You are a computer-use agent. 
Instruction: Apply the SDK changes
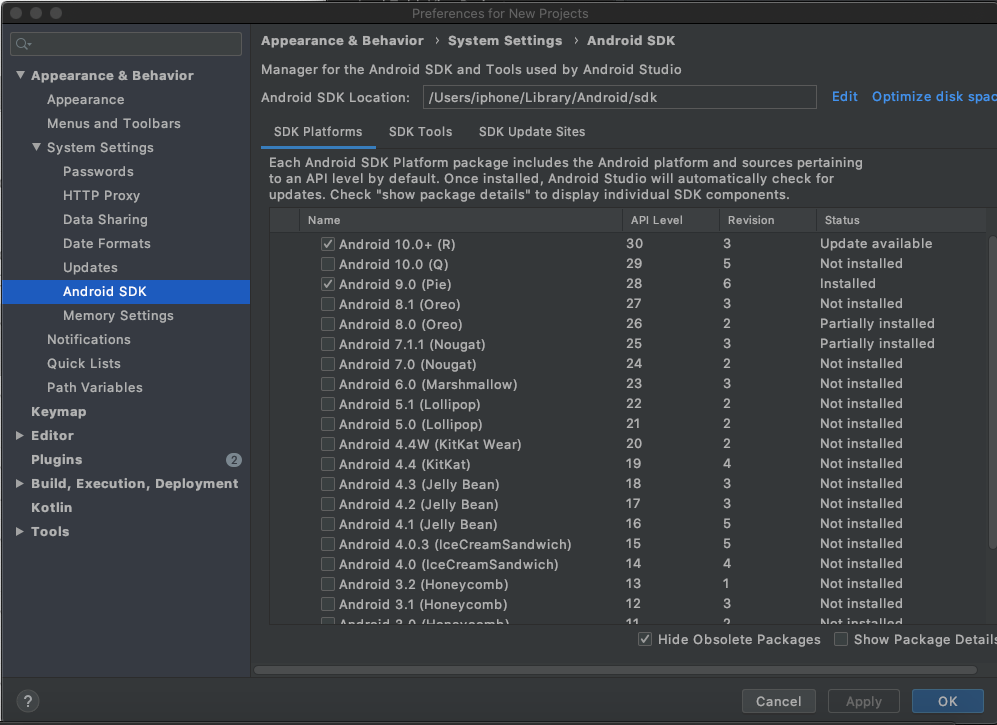pos(863,700)
